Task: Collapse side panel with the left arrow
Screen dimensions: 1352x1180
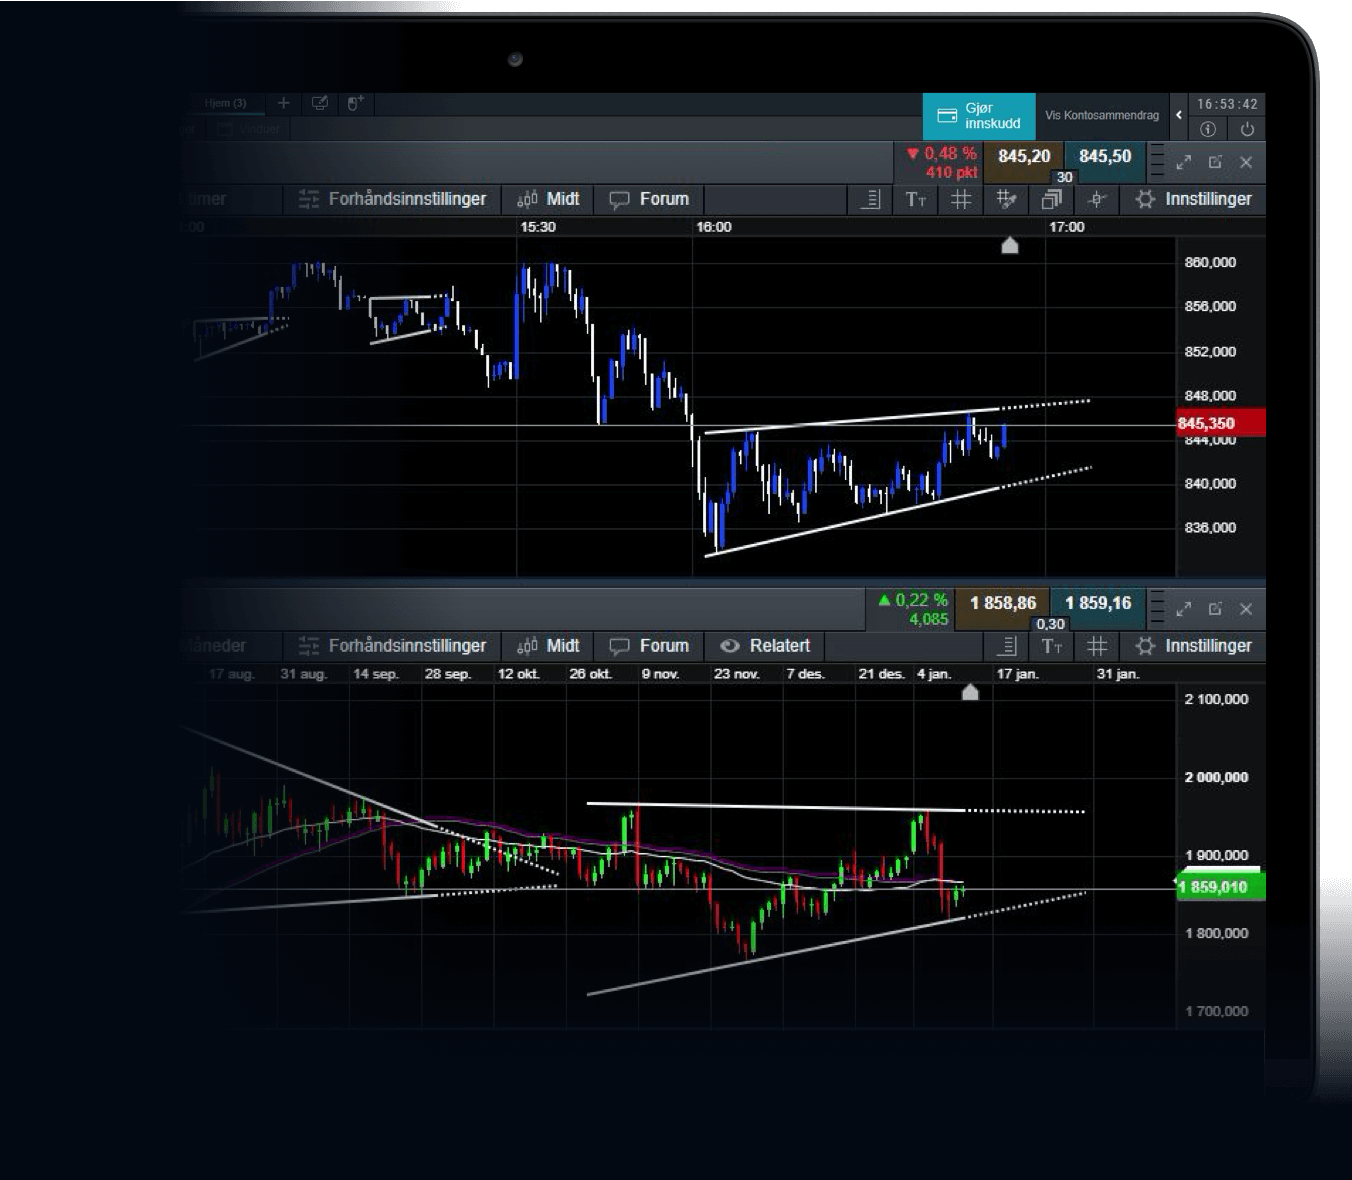Action: (1179, 115)
